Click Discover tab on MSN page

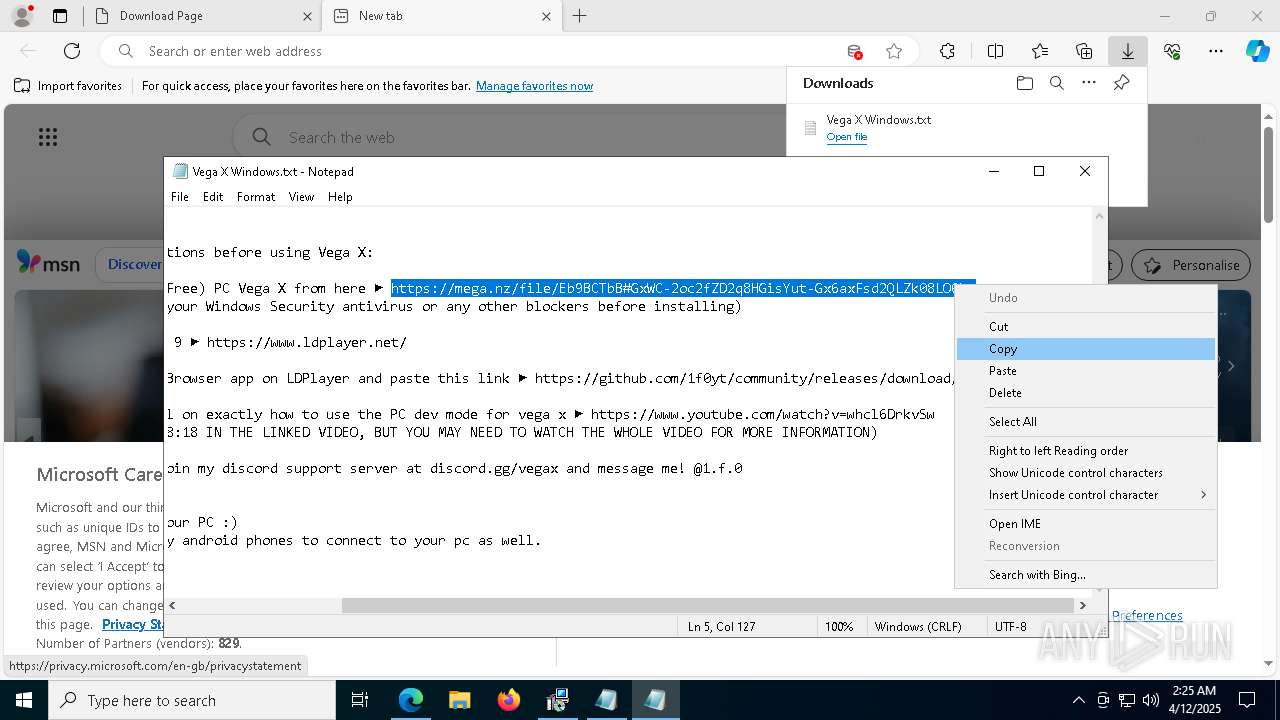(x=134, y=265)
